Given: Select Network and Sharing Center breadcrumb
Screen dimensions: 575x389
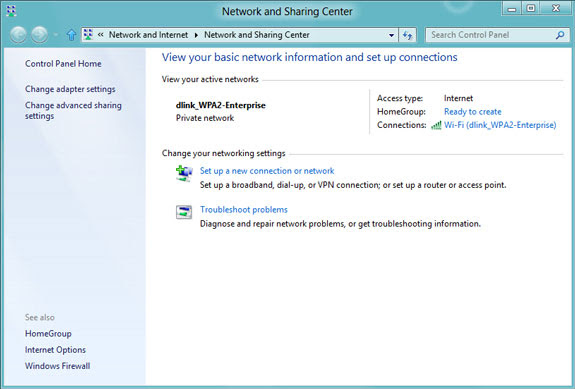Looking at the screenshot, I should tap(257, 35).
